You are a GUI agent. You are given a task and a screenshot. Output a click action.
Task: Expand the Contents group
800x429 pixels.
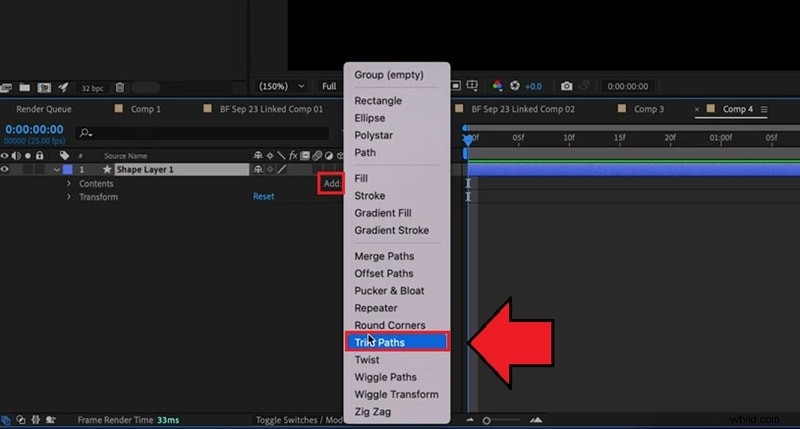(69, 183)
